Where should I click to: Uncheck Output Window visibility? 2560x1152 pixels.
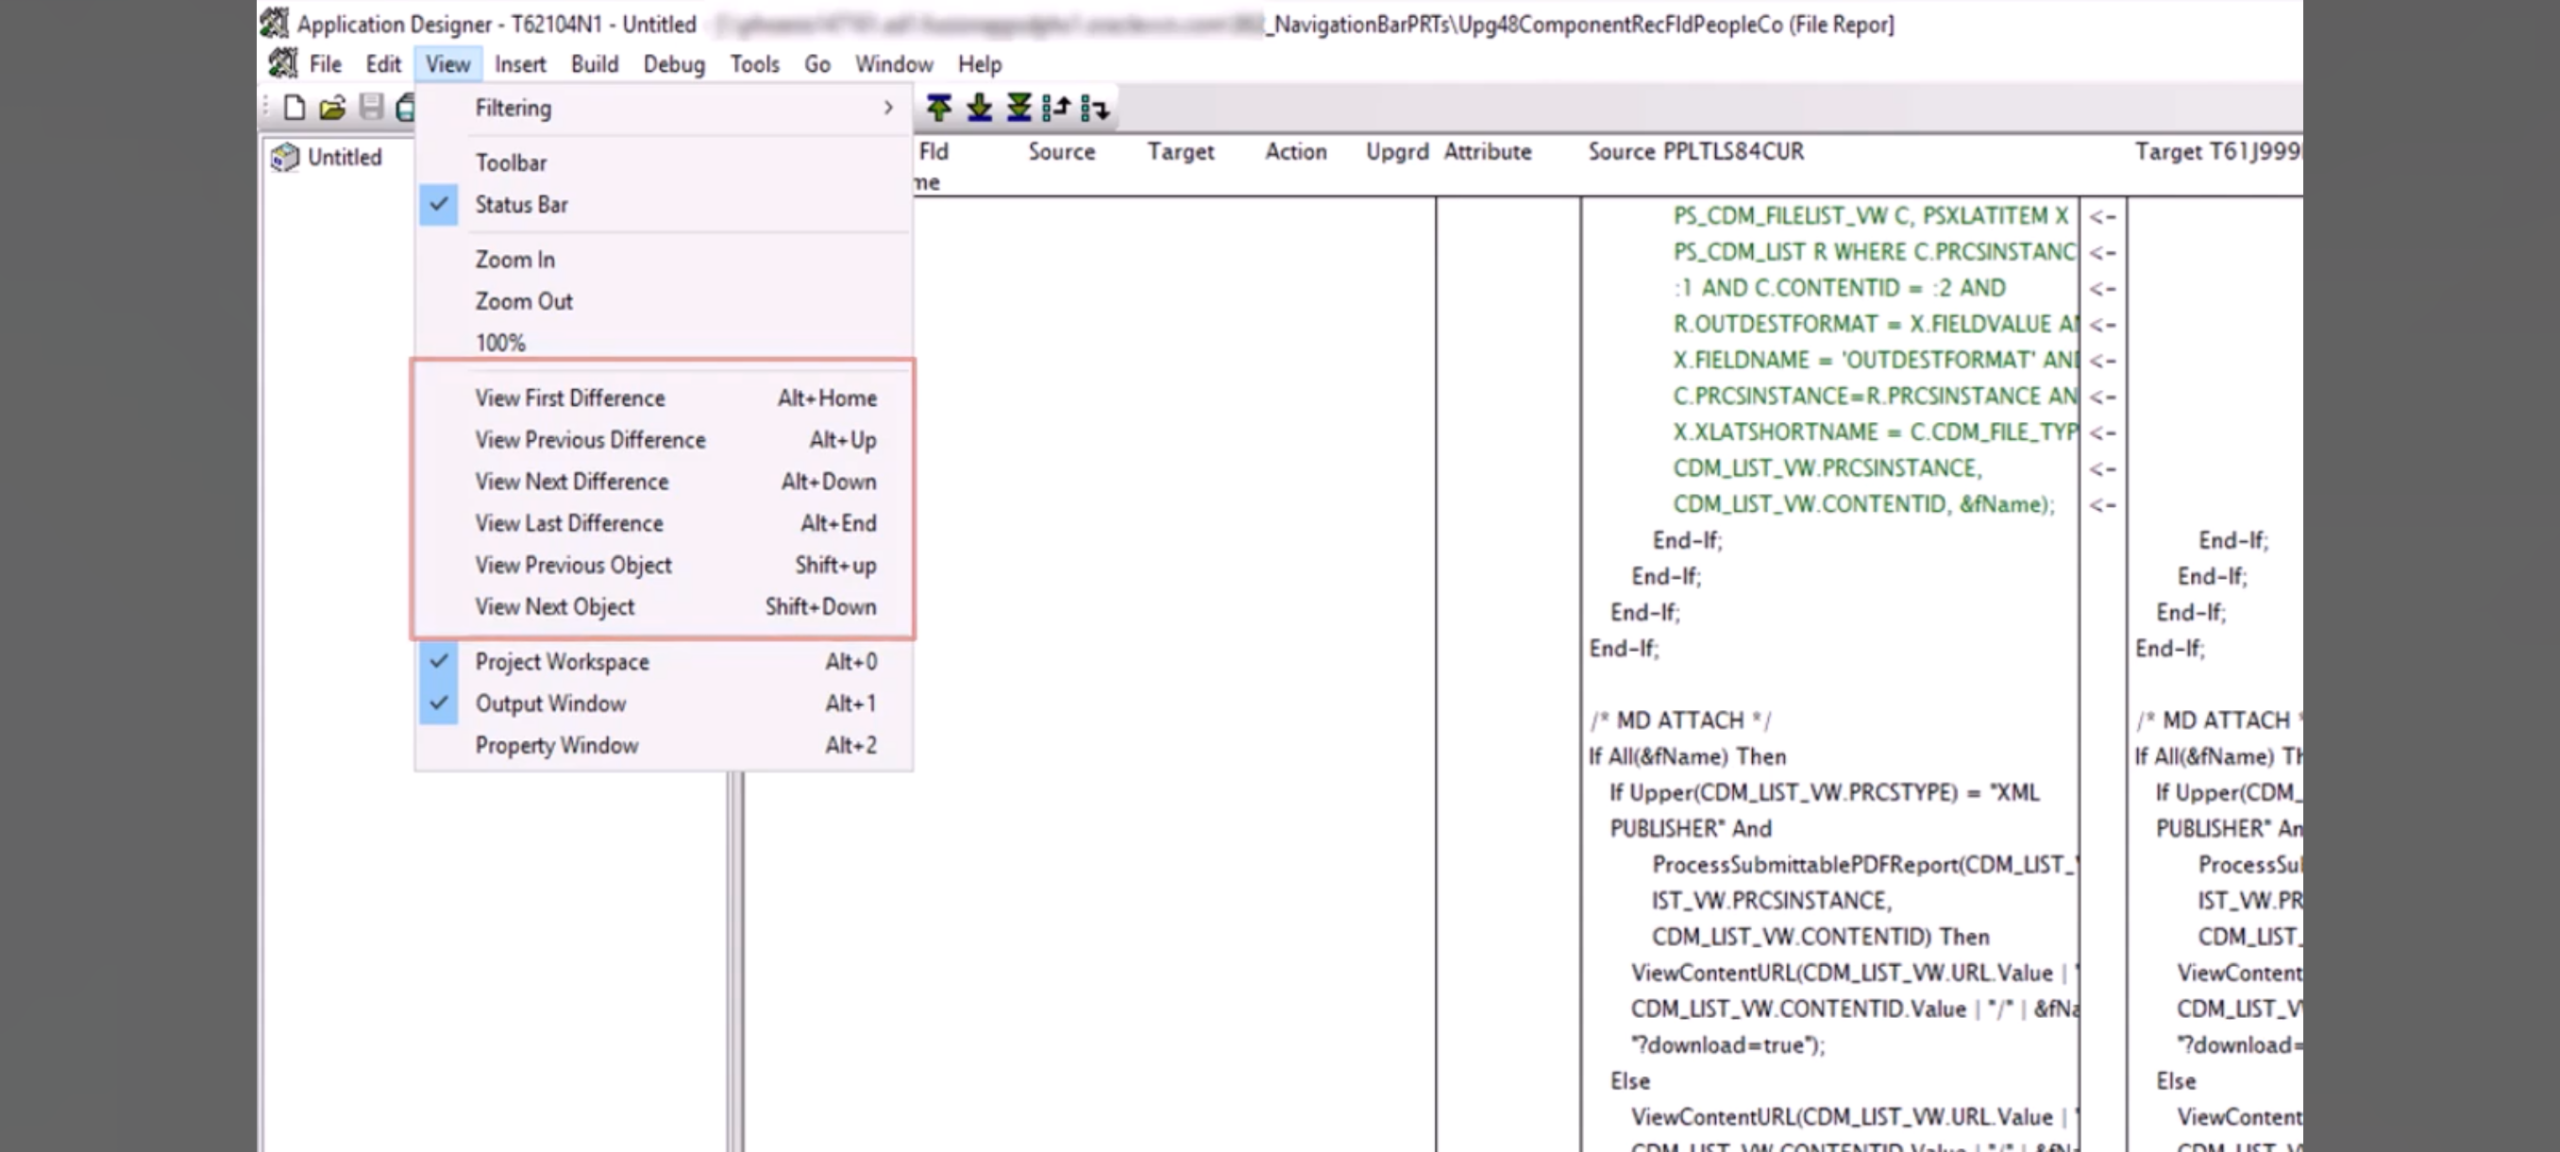[551, 703]
